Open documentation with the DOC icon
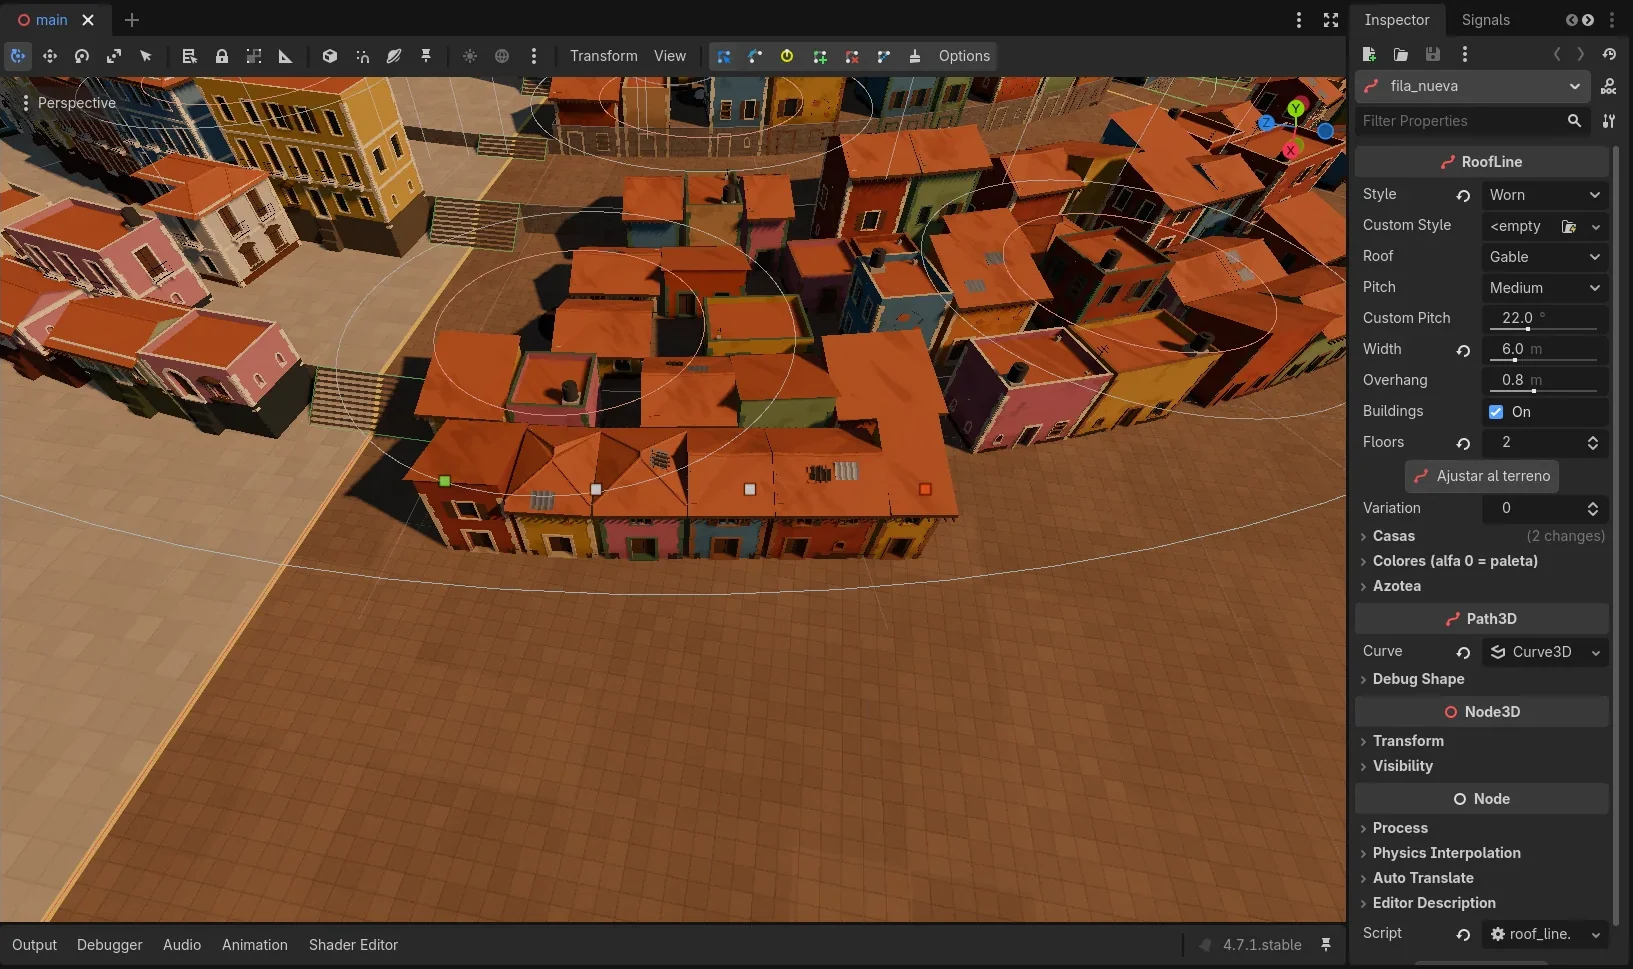Image resolution: width=1633 pixels, height=969 pixels. (x=1608, y=86)
